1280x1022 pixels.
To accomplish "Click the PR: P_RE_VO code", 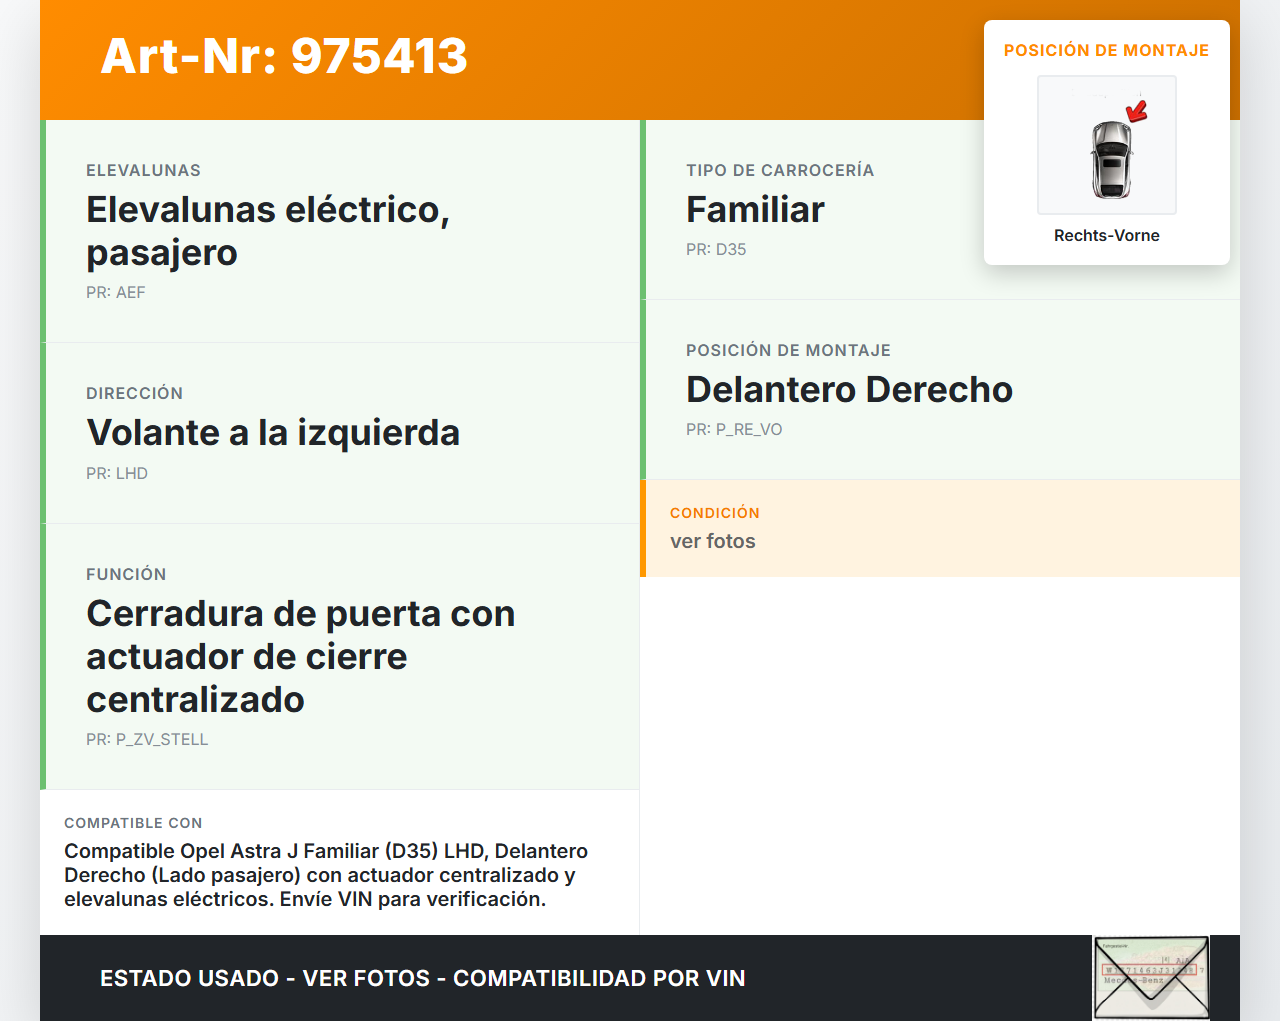I will pyautogui.click(x=734, y=430).
